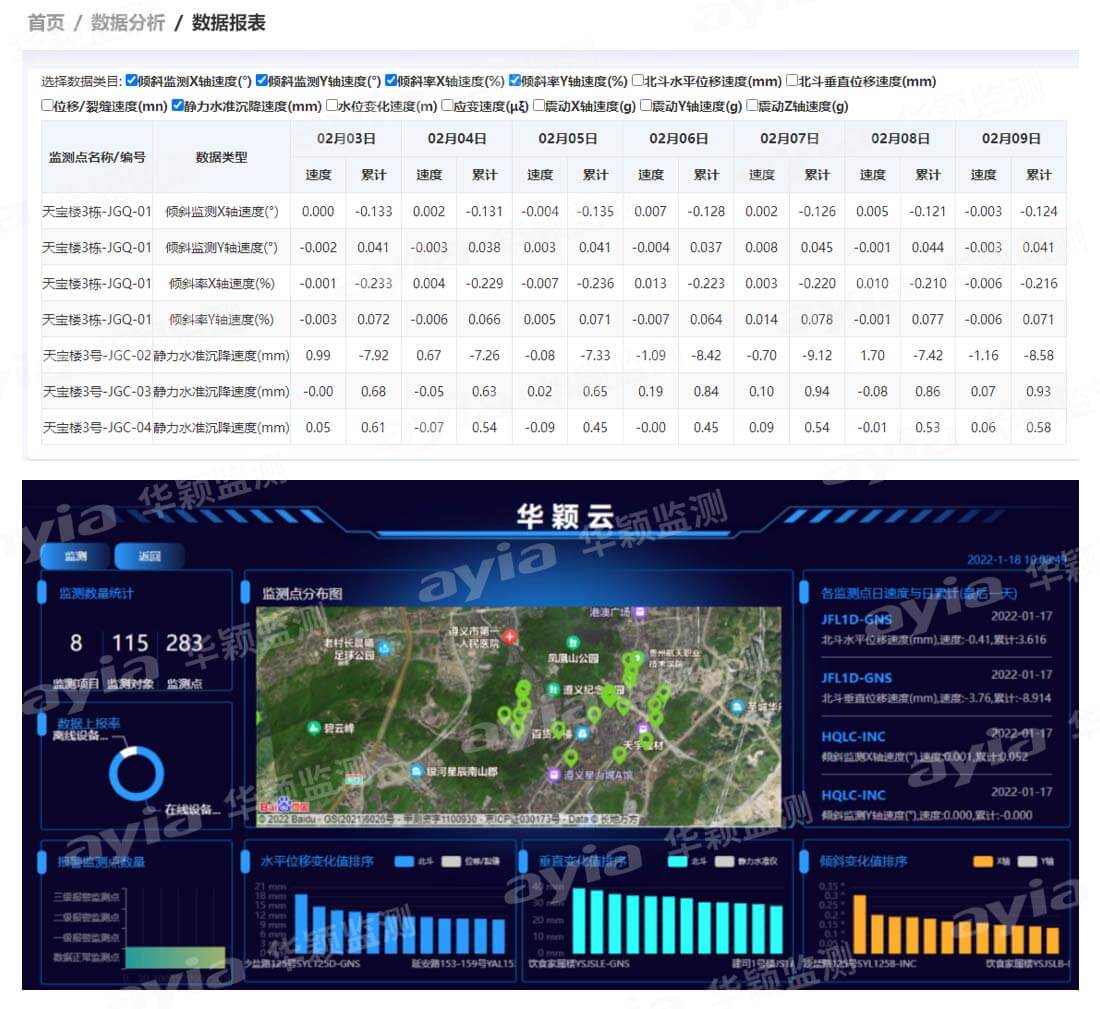This screenshot has width=1100, height=1009.
Task: Click the 碧云峰 peak marker on the map
Action: click(x=314, y=728)
